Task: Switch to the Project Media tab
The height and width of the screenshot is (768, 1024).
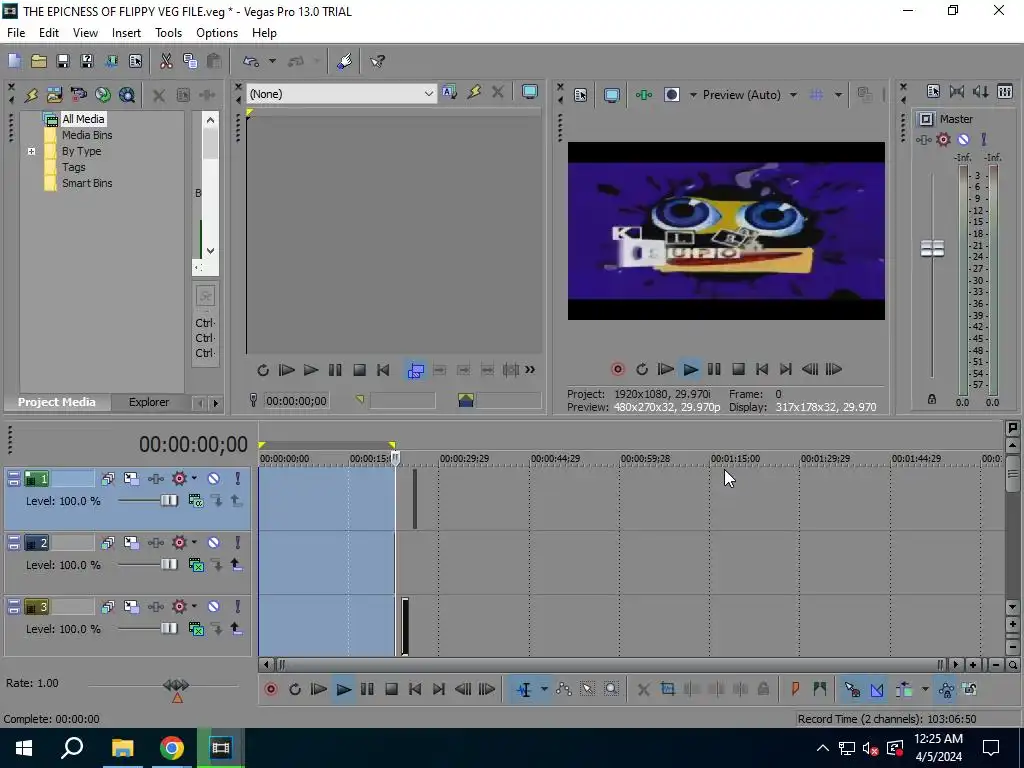Action: (57, 402)
